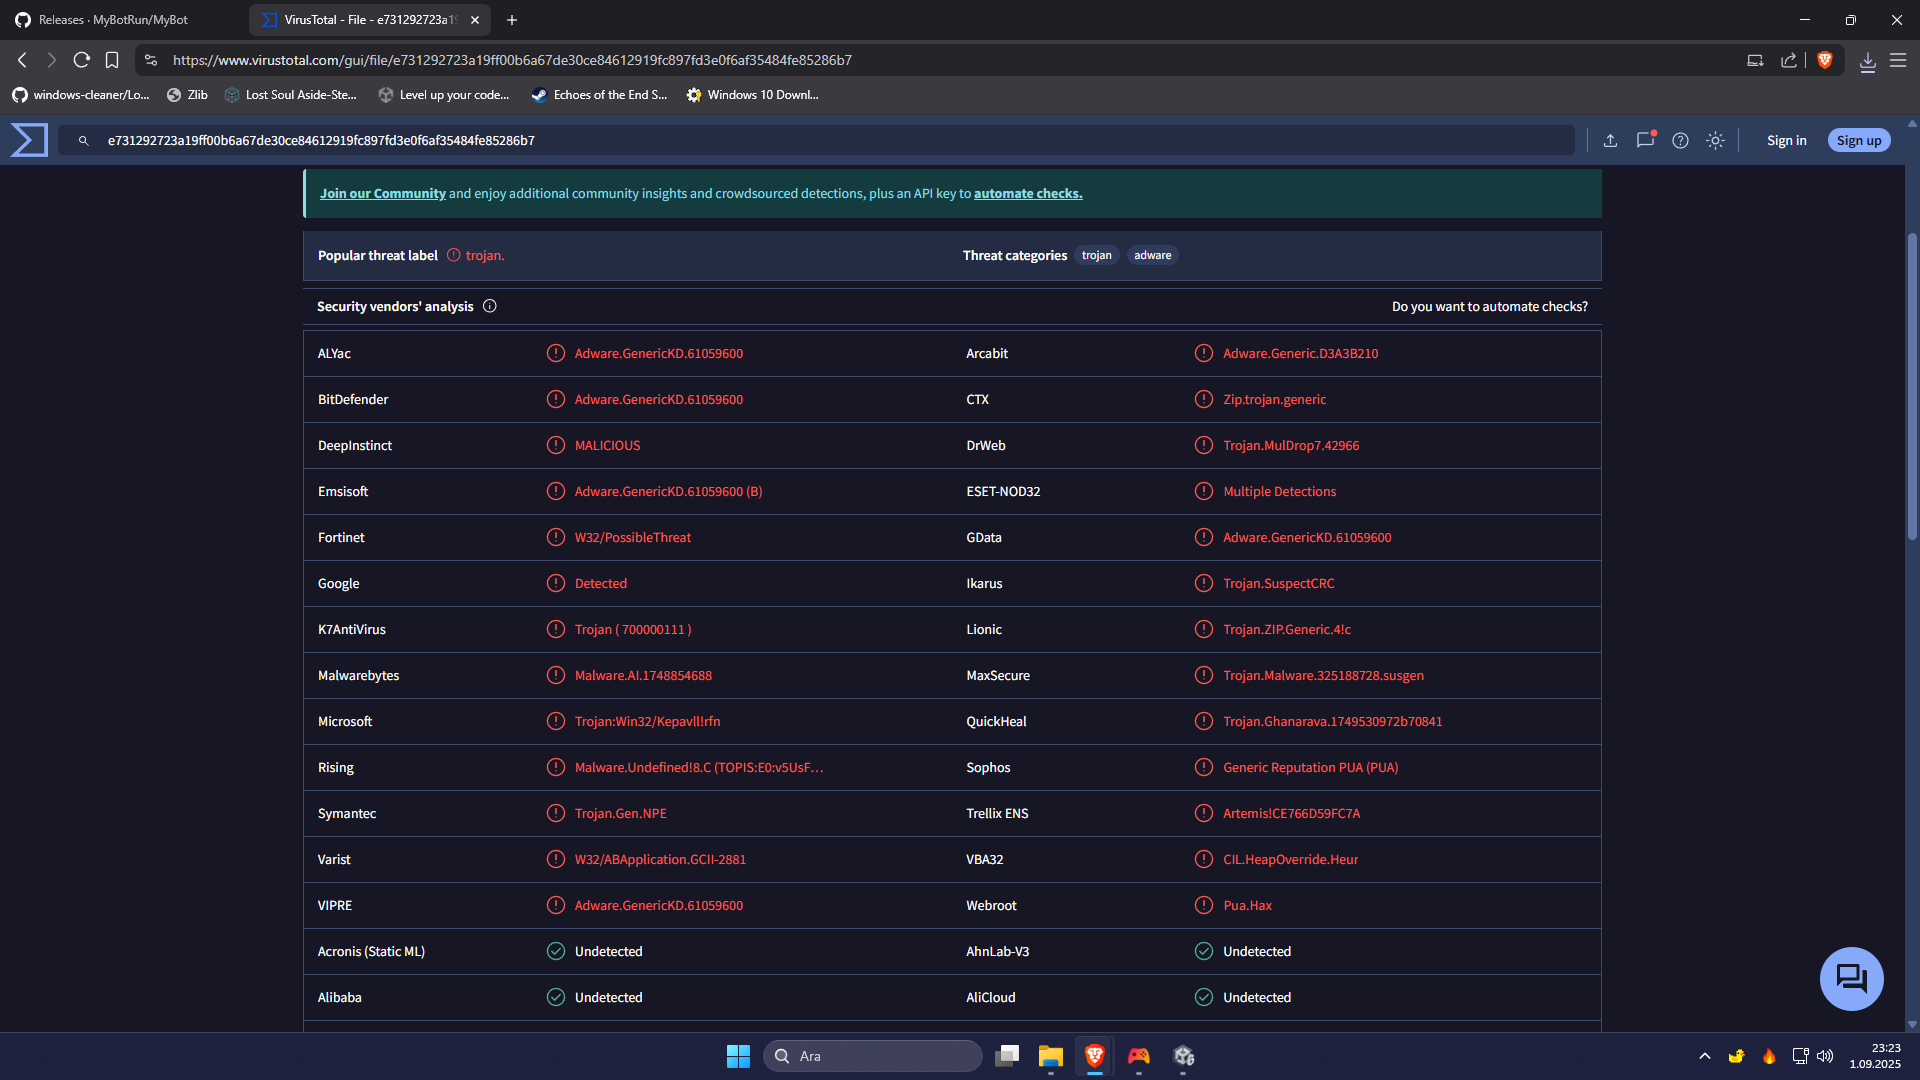Click the check icon in the AhnLab-V3 row
The image size is (1920, 1080).
click(1204, 952)
